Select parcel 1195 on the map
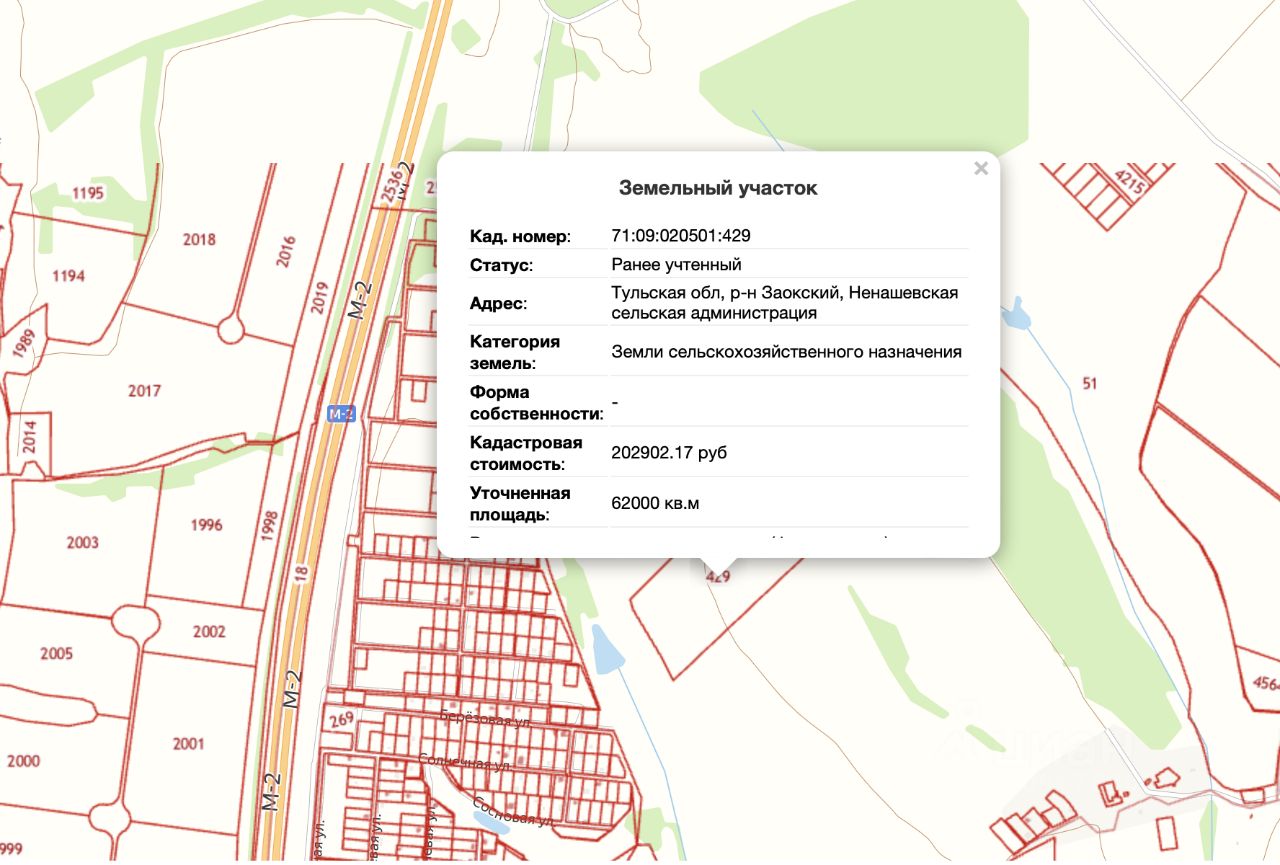Viewport: 1280px width, 865px height. 88,193
